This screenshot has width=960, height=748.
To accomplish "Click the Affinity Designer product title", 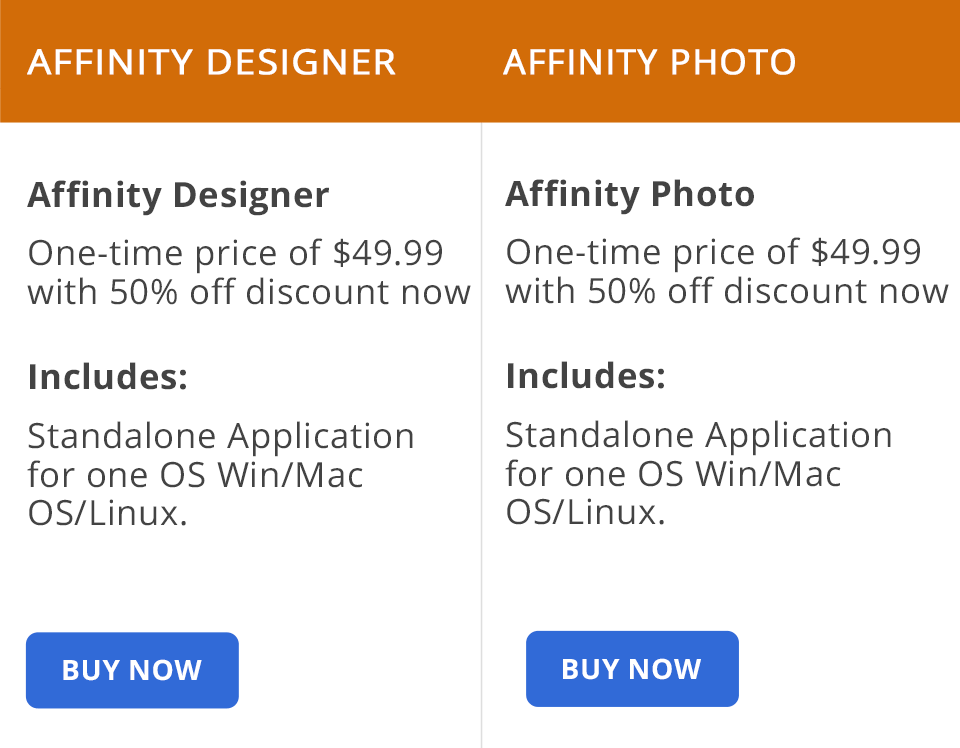I will (x=177, y=195).
